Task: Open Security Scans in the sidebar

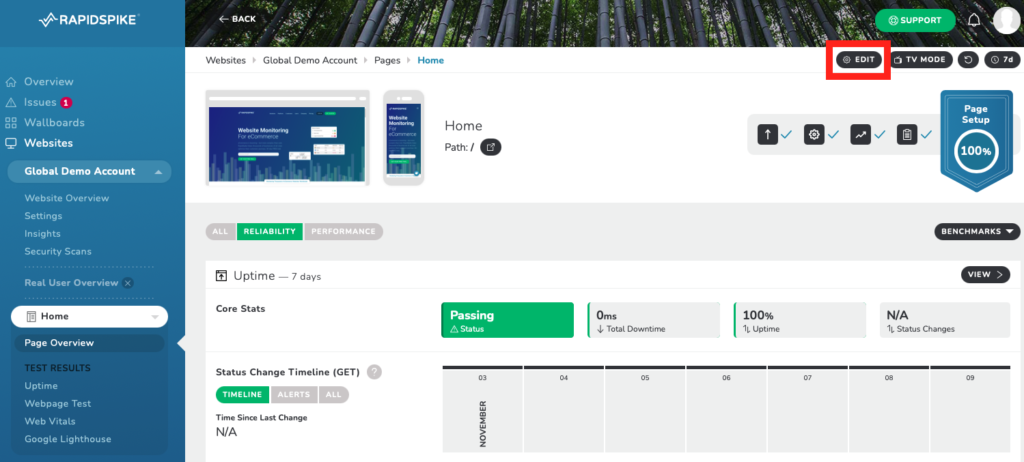Action: point(58,251)
